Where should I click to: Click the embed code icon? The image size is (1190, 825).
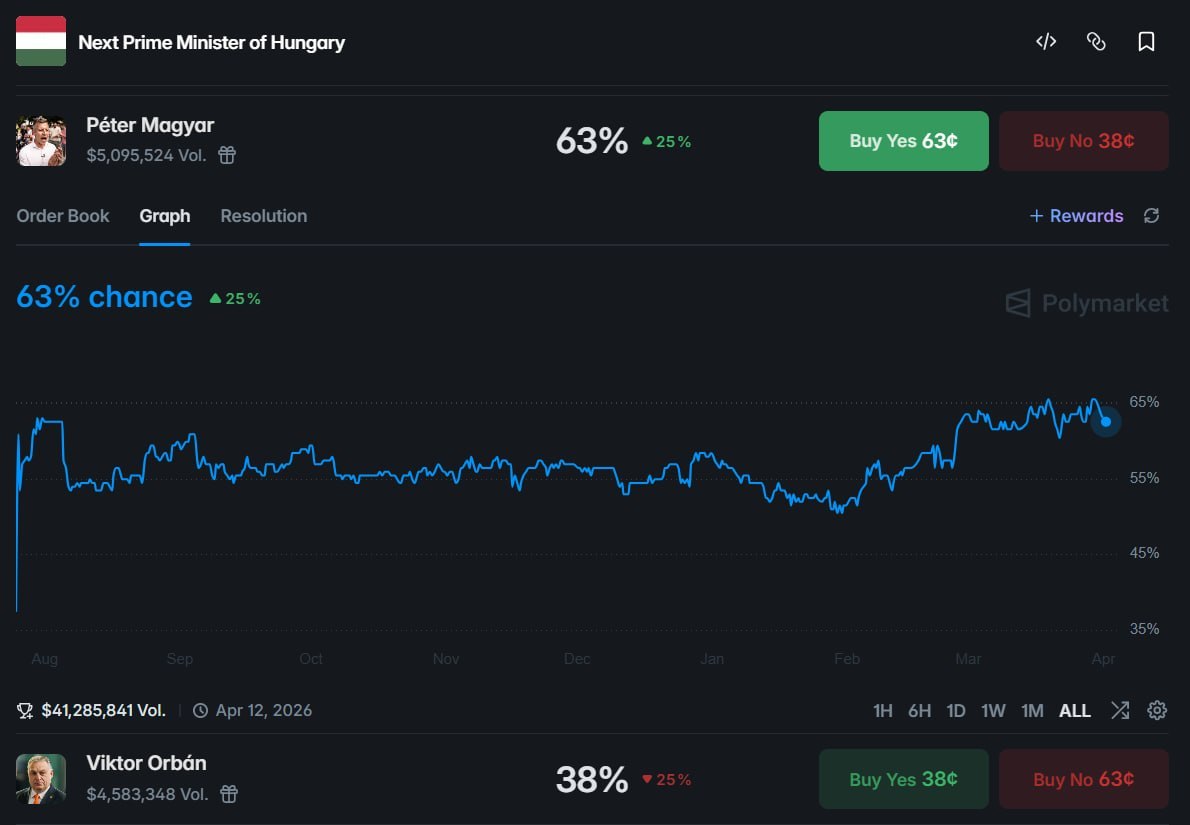(x=1046, y=42)
